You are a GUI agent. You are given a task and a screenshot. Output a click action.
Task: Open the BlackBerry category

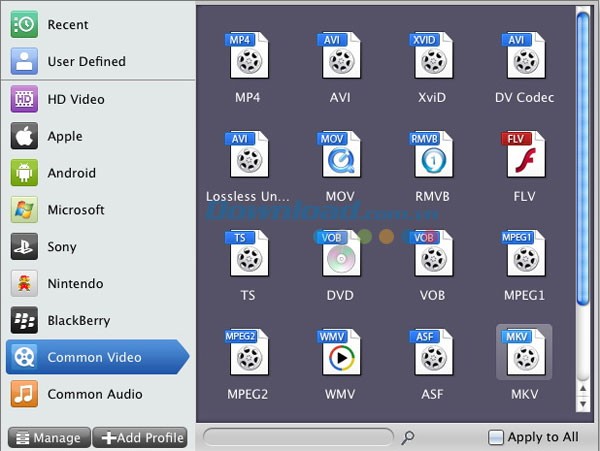pyautogui.click(x=98, y=320)
